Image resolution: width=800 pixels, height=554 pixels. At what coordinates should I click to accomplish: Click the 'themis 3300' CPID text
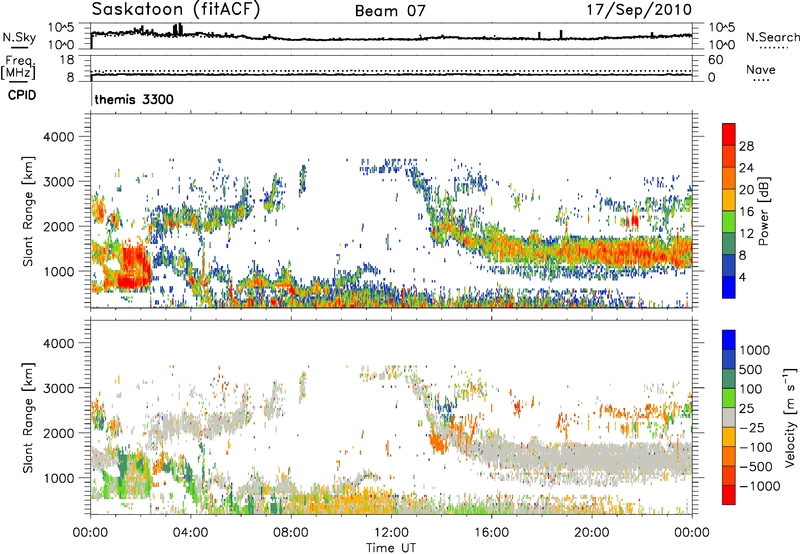(134, 99)
